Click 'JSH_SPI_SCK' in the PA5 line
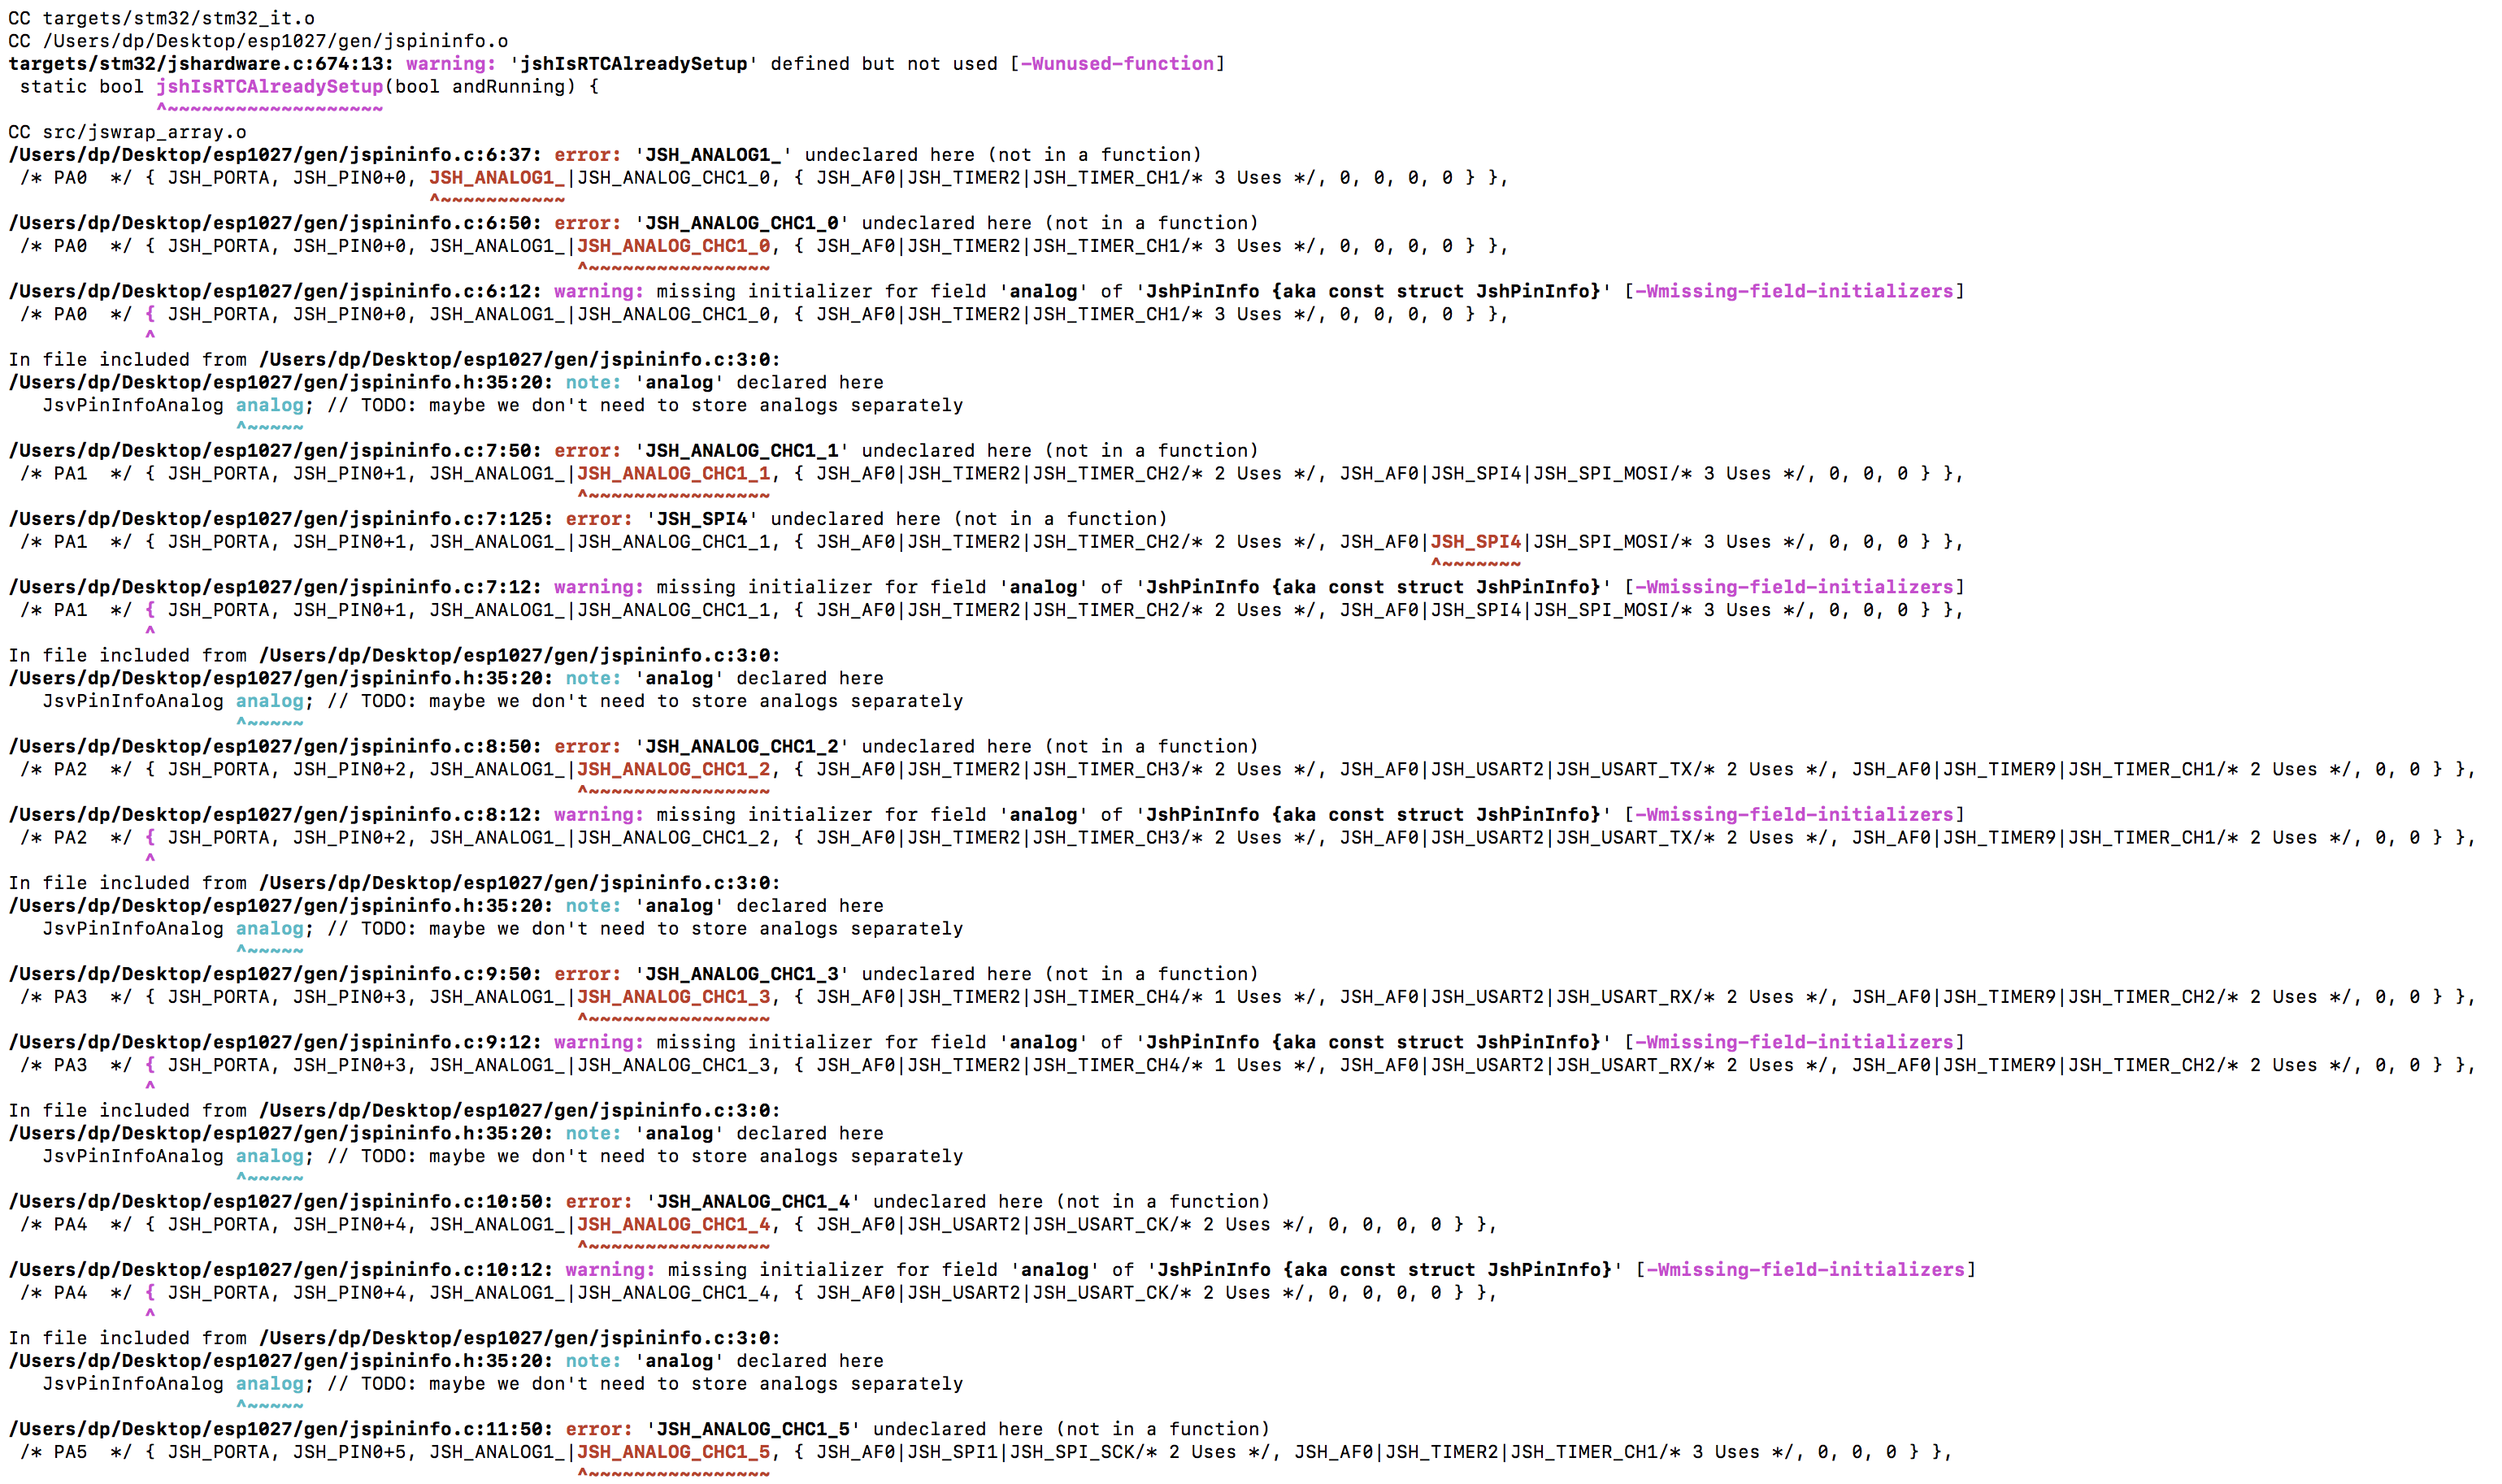Viewport: 2502px width, 1484px height. click(x=1071, y=1452)
